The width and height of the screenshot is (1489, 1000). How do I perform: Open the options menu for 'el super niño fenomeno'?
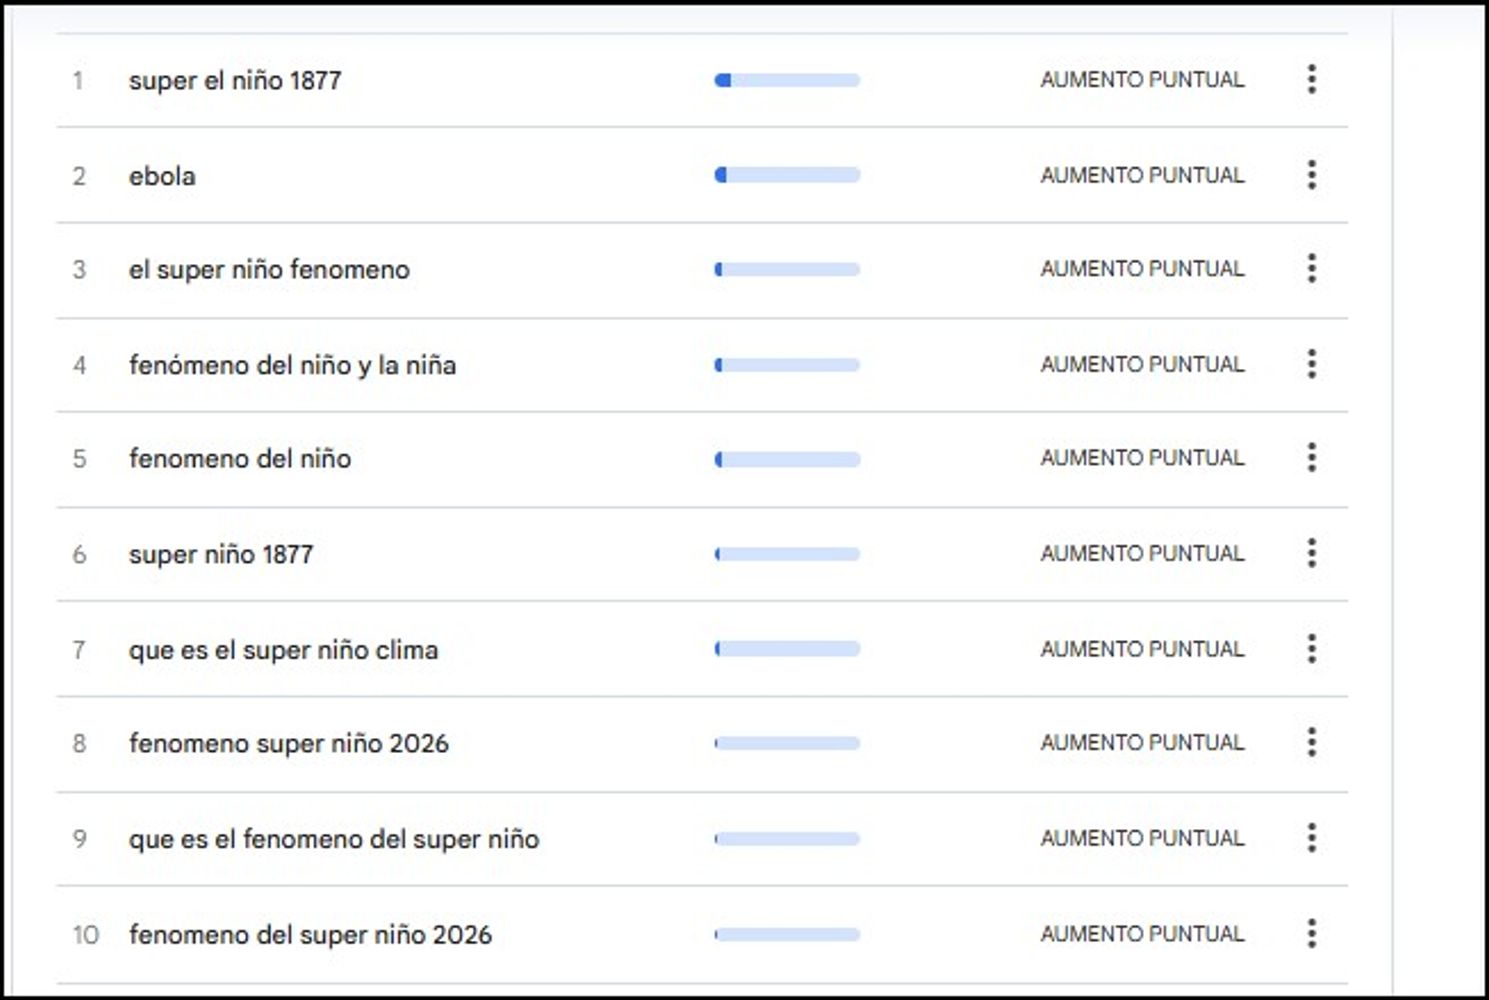coord(1311,268)
